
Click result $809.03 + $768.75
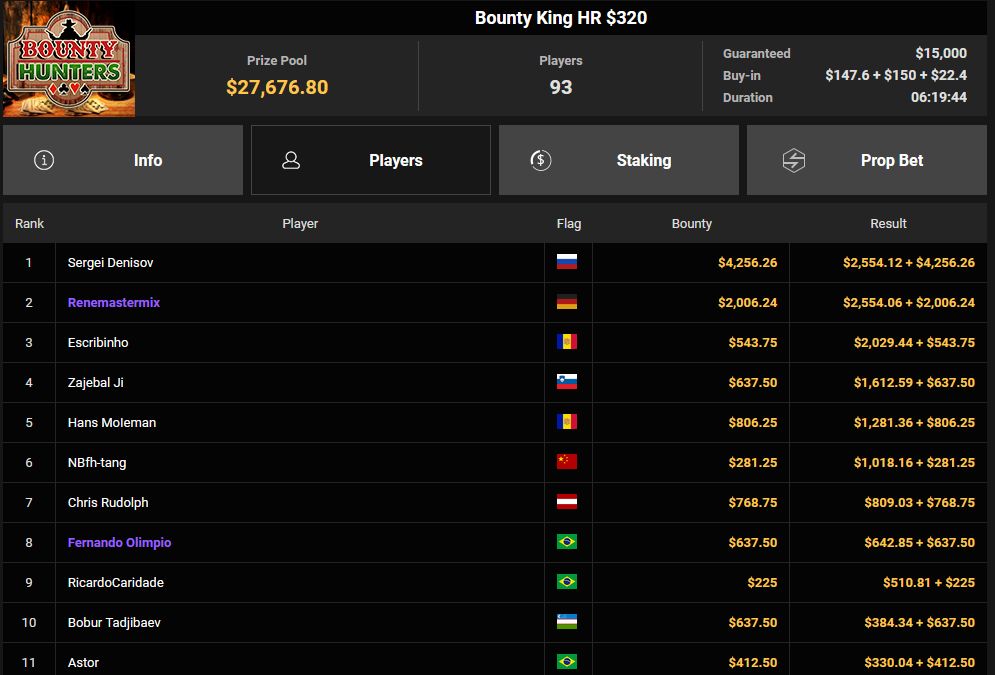pyautogui.click(x=919, y=502)
